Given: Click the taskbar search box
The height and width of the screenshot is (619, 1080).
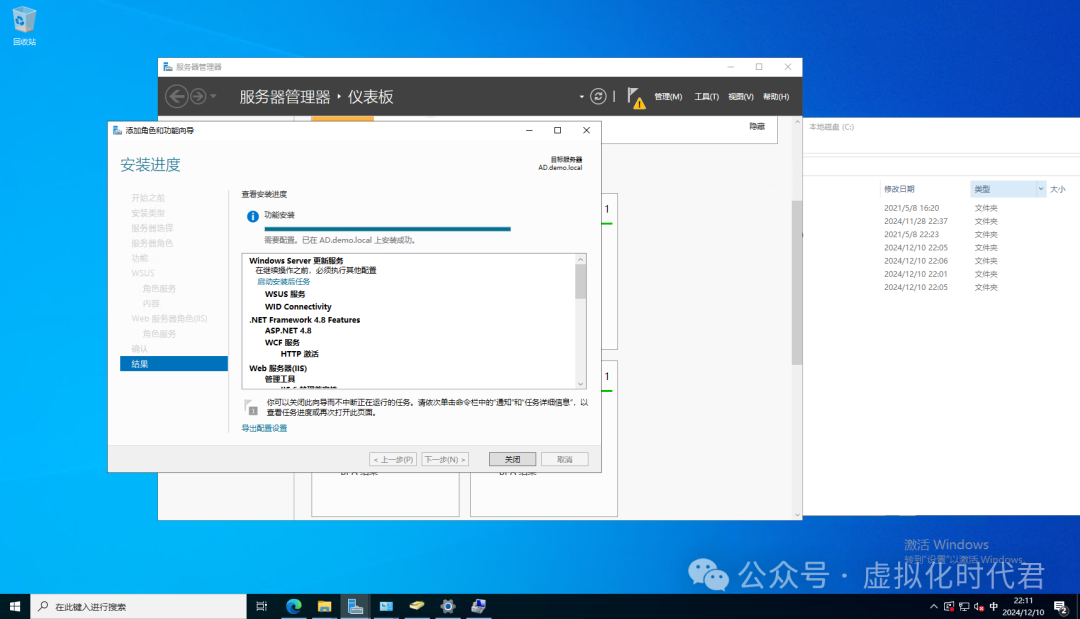Looking at the screenshot, I should coord(138,607).
